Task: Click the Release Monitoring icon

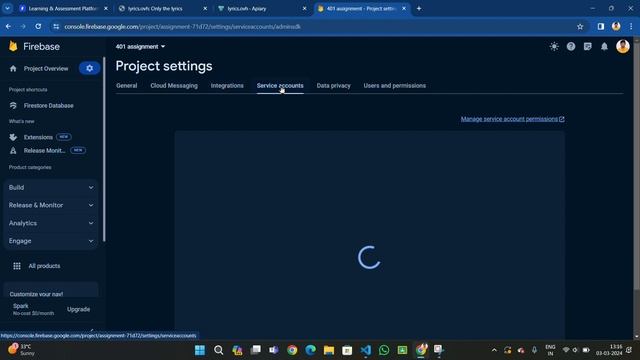Action: pos(13,151)
